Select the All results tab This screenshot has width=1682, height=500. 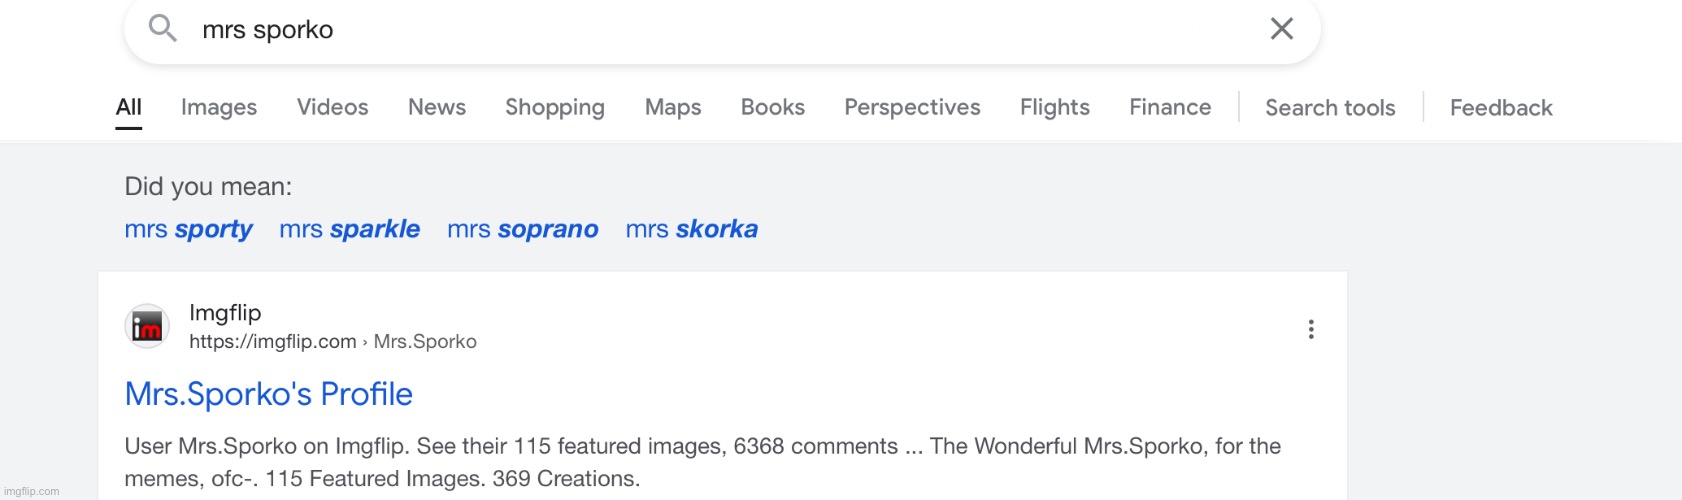pos(129,107)
